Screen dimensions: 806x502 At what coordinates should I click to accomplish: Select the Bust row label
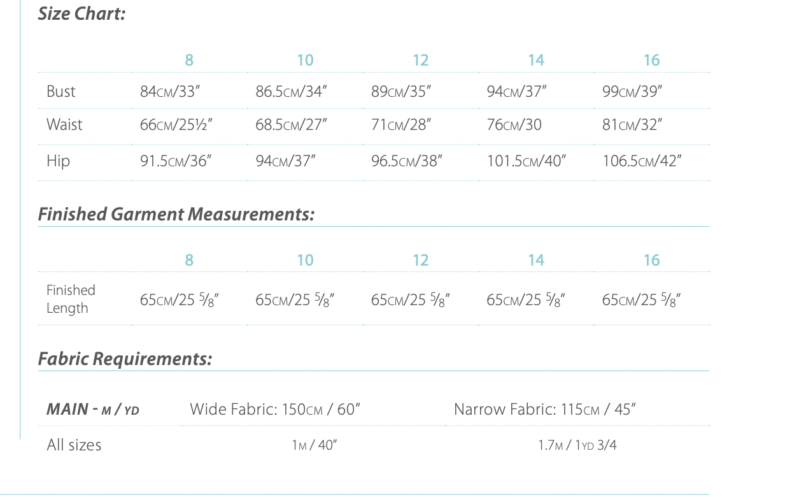point(61,92)
